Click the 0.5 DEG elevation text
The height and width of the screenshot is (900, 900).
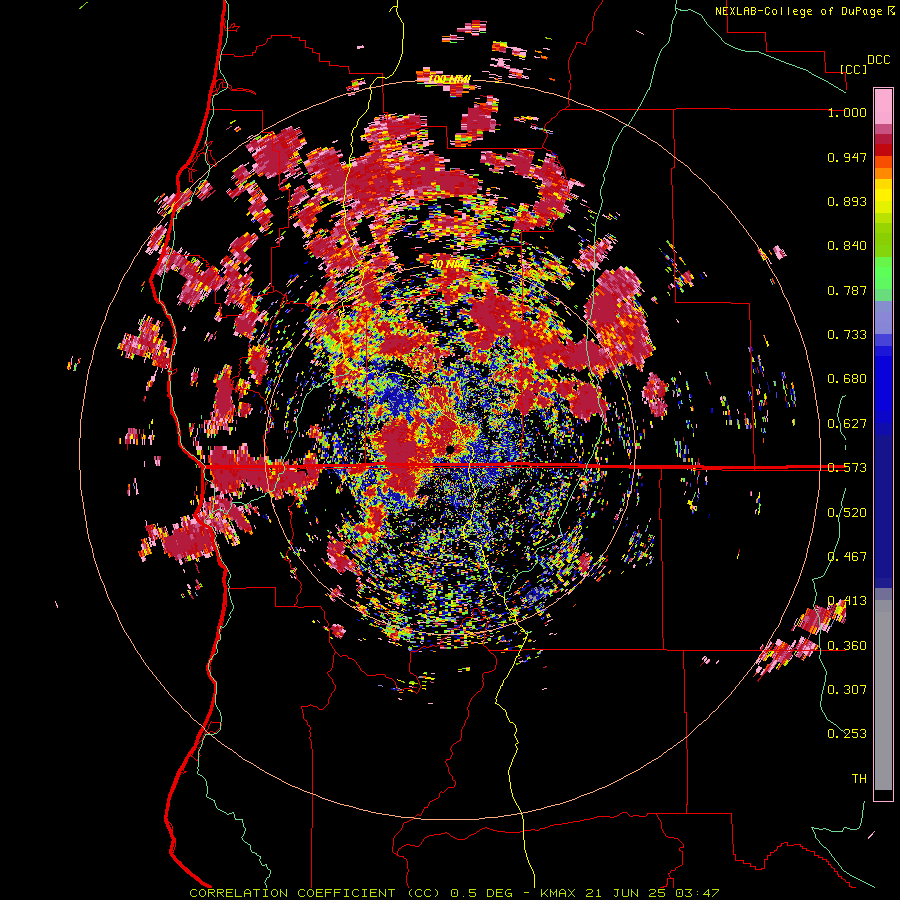[482, 893]
